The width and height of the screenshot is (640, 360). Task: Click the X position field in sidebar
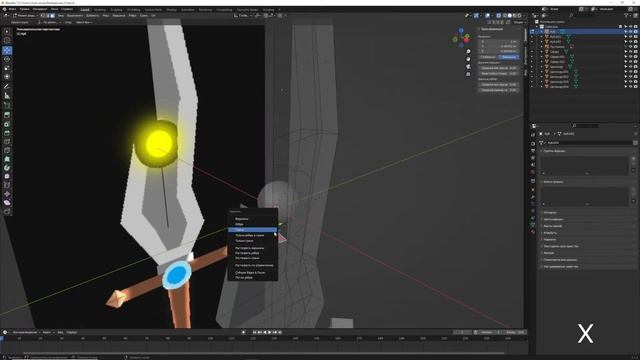498,41
